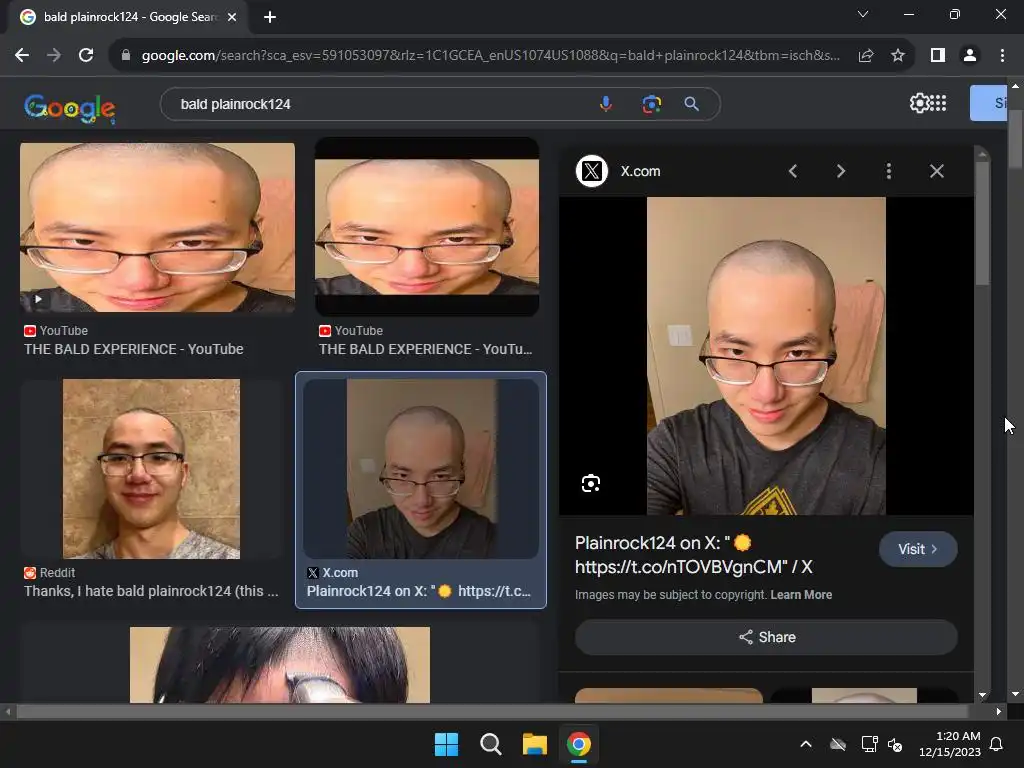Open the Chrome profile menu
1024x768 pixels.
(x=970, y=56)
